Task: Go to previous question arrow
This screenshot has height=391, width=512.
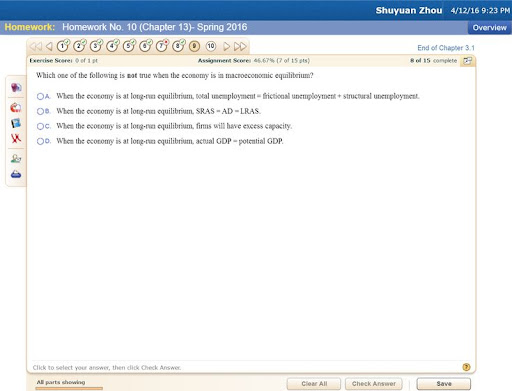Action: (x=49, y=46)
